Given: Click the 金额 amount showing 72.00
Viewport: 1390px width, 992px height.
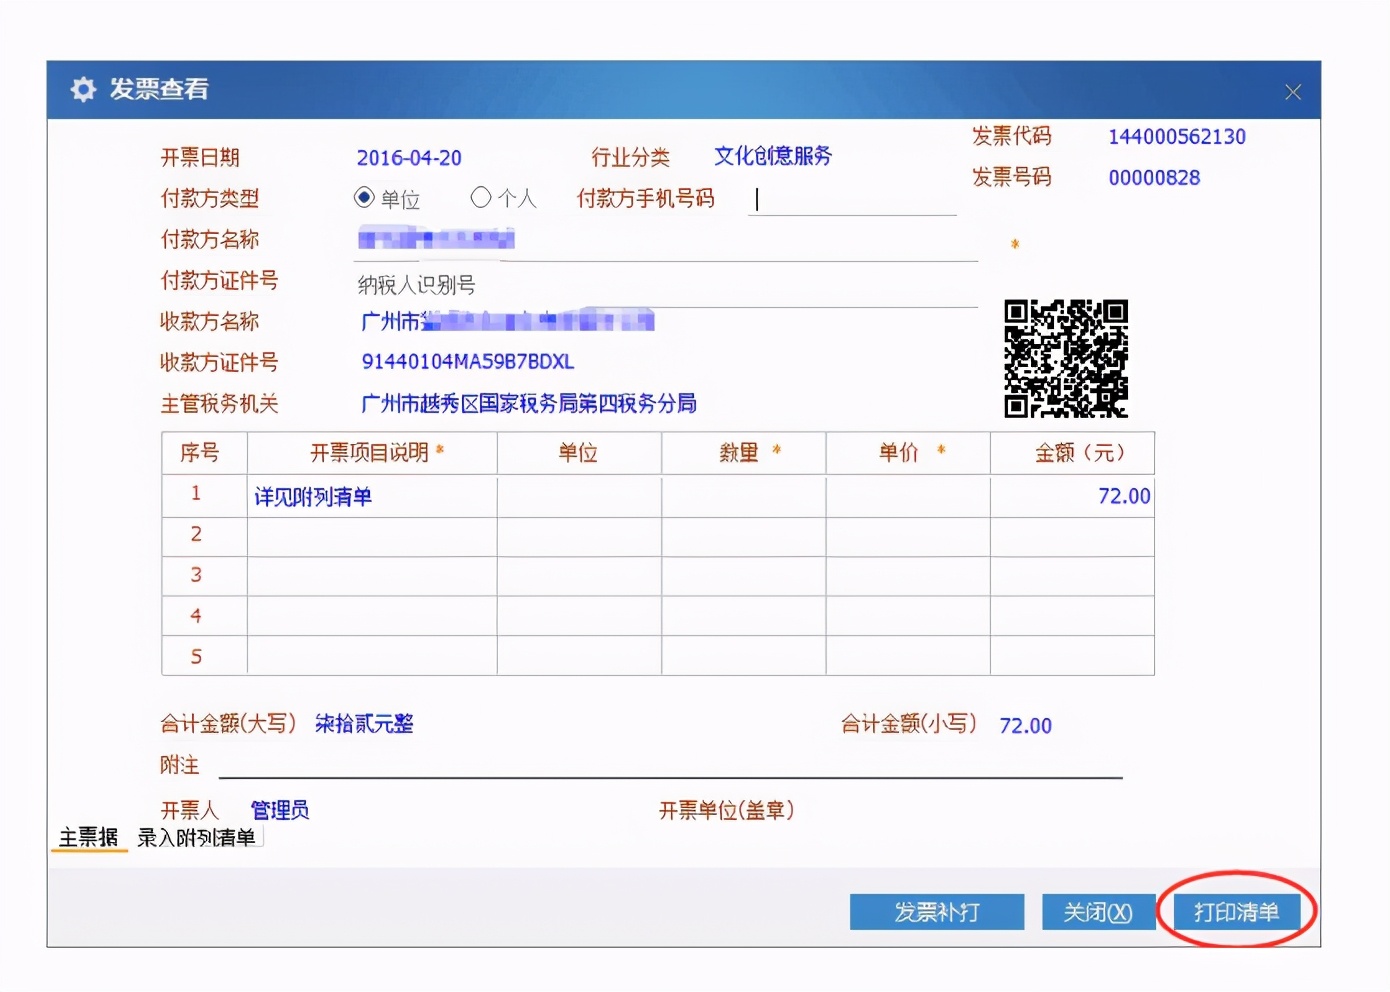Looking at the screenshot, I should point(1126,496).
